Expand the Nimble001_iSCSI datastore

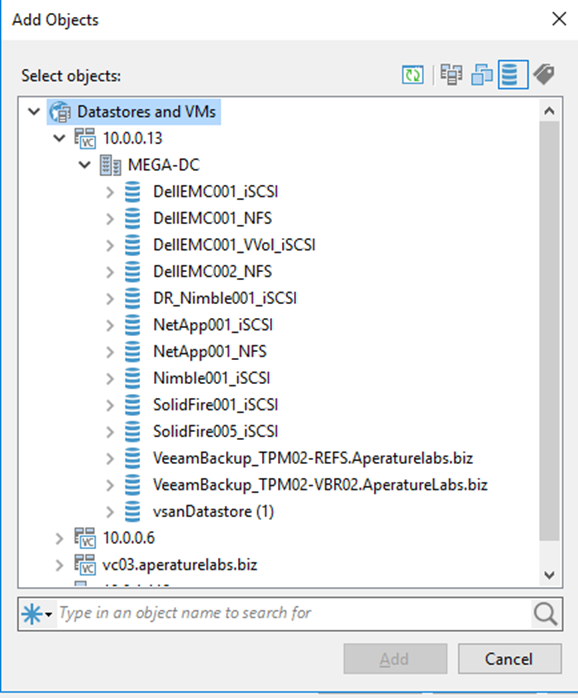tap(110, 379)
